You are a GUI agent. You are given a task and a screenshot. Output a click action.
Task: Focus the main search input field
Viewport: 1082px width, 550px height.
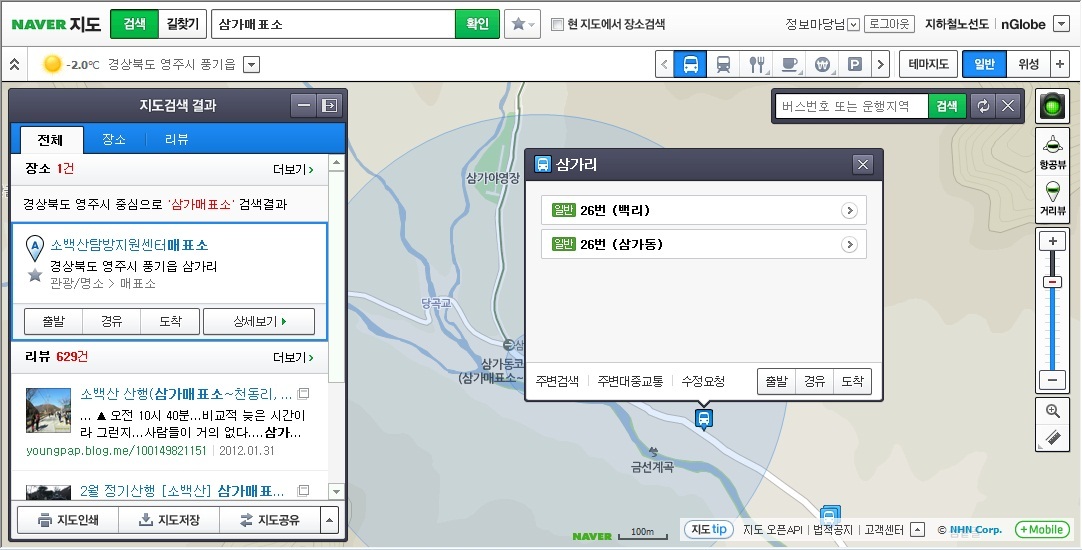333,24
